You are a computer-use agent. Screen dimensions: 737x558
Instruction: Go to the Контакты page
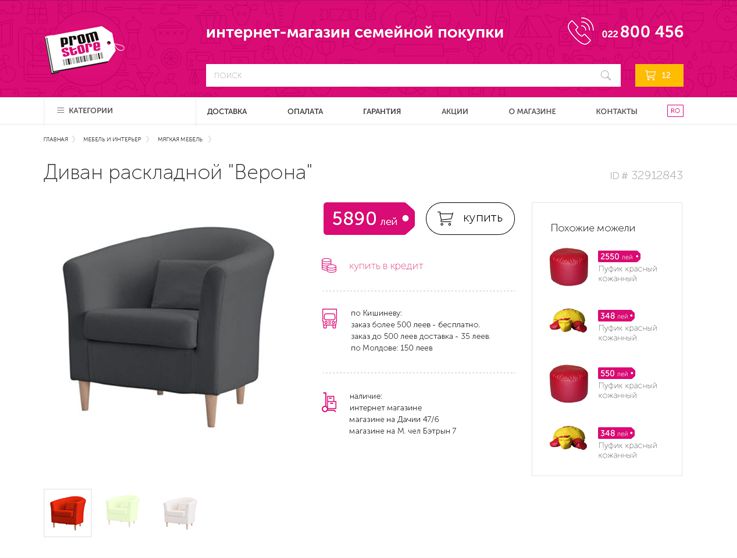[616, 111]
